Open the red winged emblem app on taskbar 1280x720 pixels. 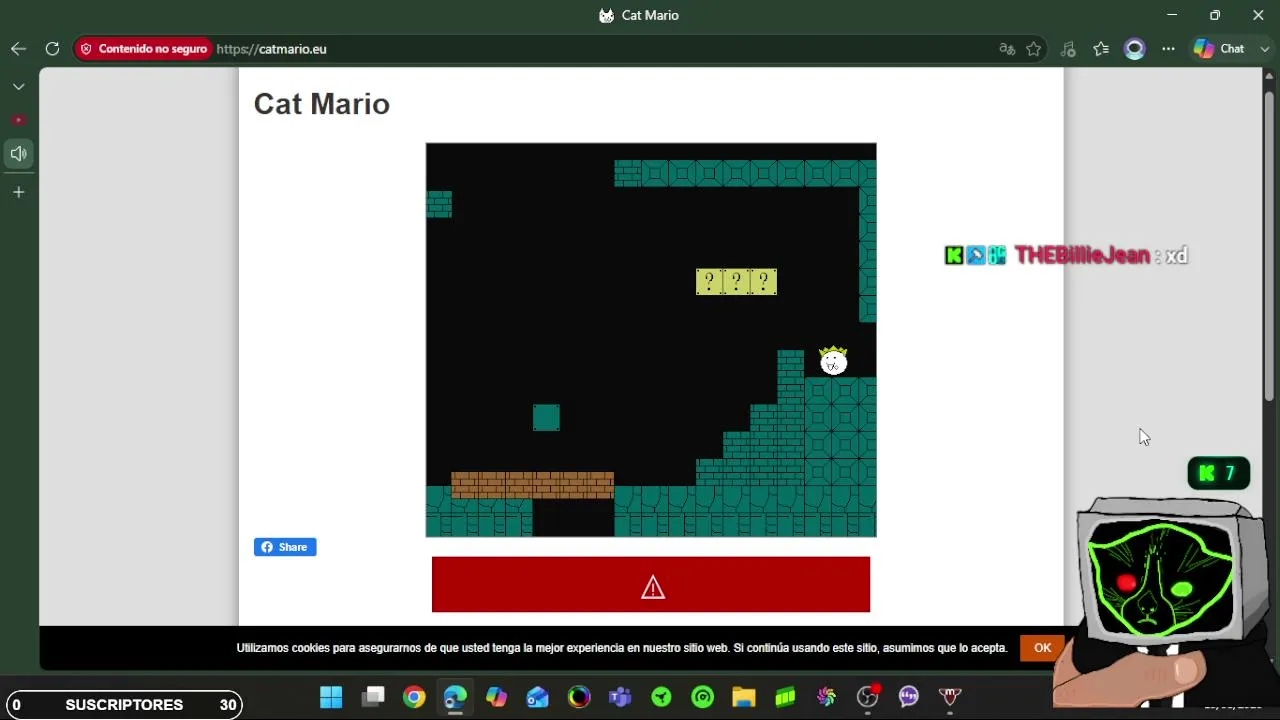(x=950, y=697)
